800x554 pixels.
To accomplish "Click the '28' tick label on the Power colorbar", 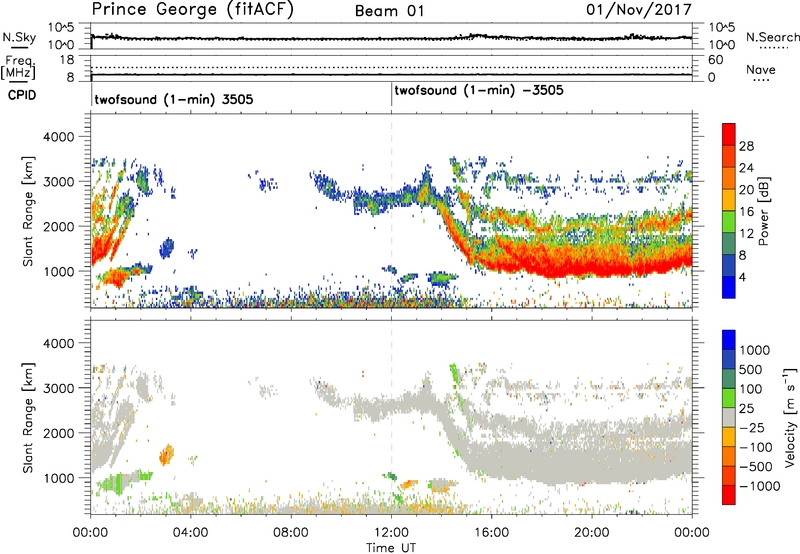I will (x=746, y=146).
